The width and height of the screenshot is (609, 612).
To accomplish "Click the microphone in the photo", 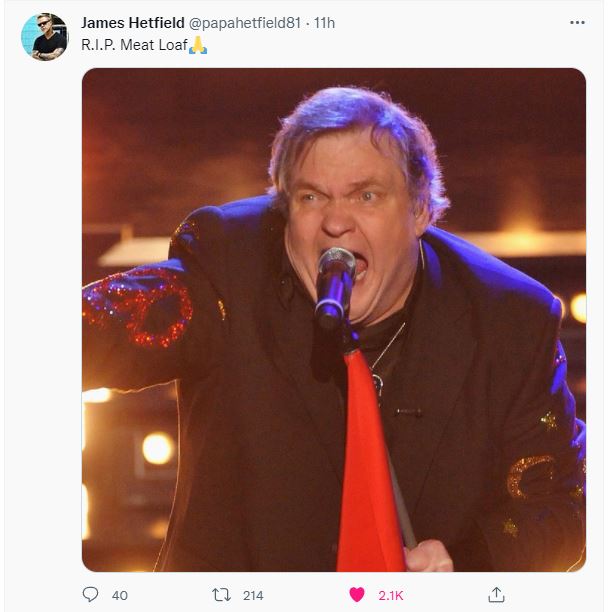I will [x=334, y=287].
